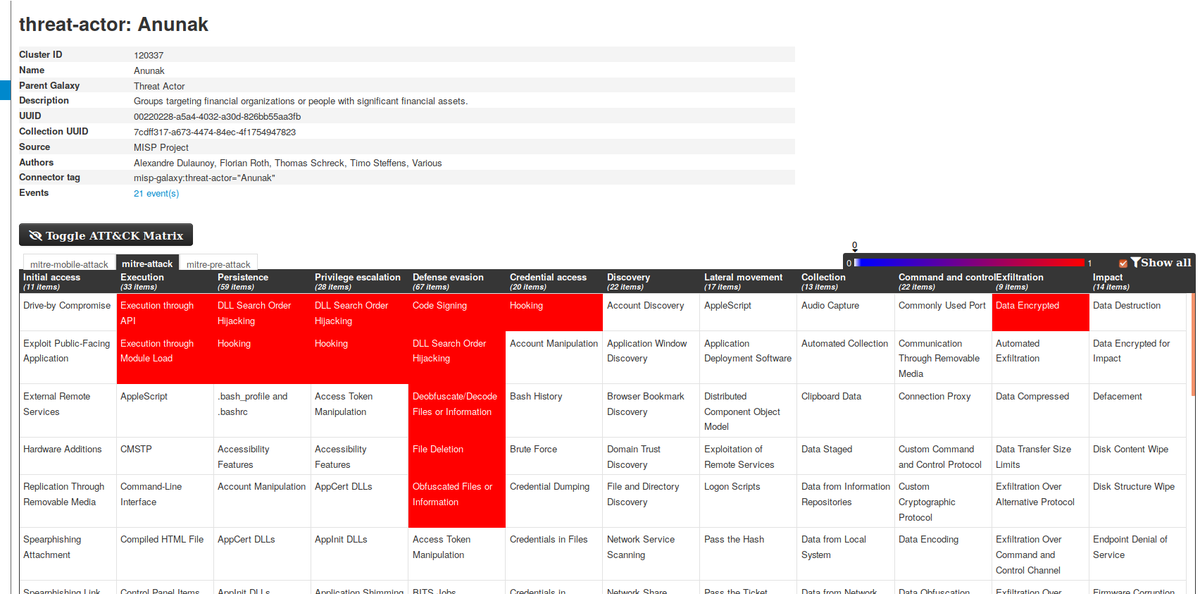Select the Impact column header

1137,282
